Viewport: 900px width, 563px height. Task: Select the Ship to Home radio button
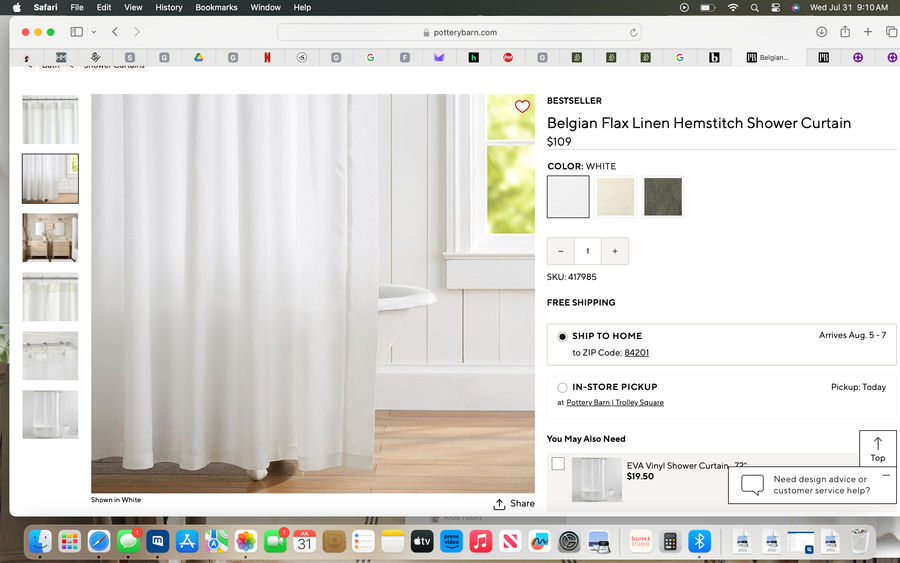(562, 337)
